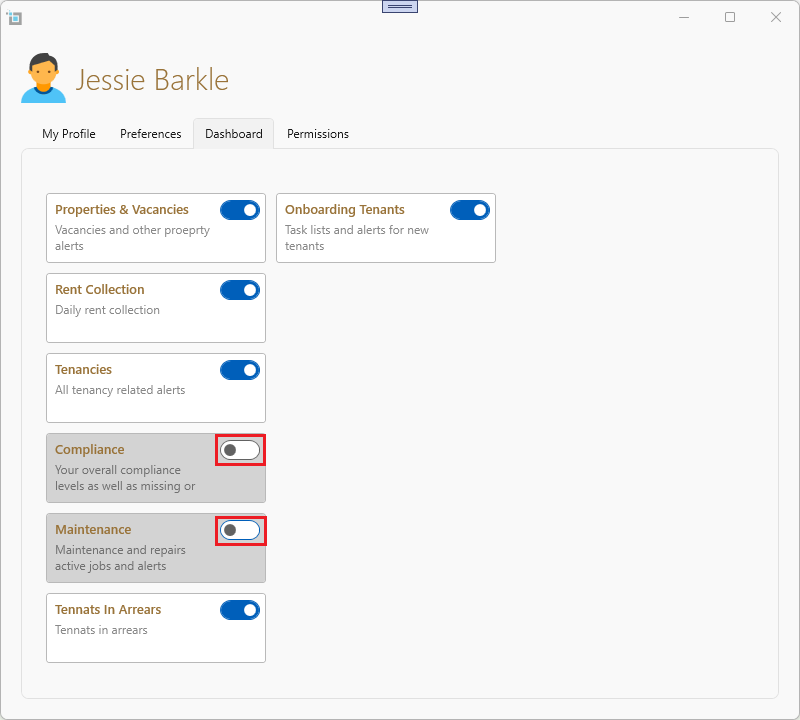Click lowercase 'Tennats in arrears' description
Screen dimensions: 800x720
101,630
